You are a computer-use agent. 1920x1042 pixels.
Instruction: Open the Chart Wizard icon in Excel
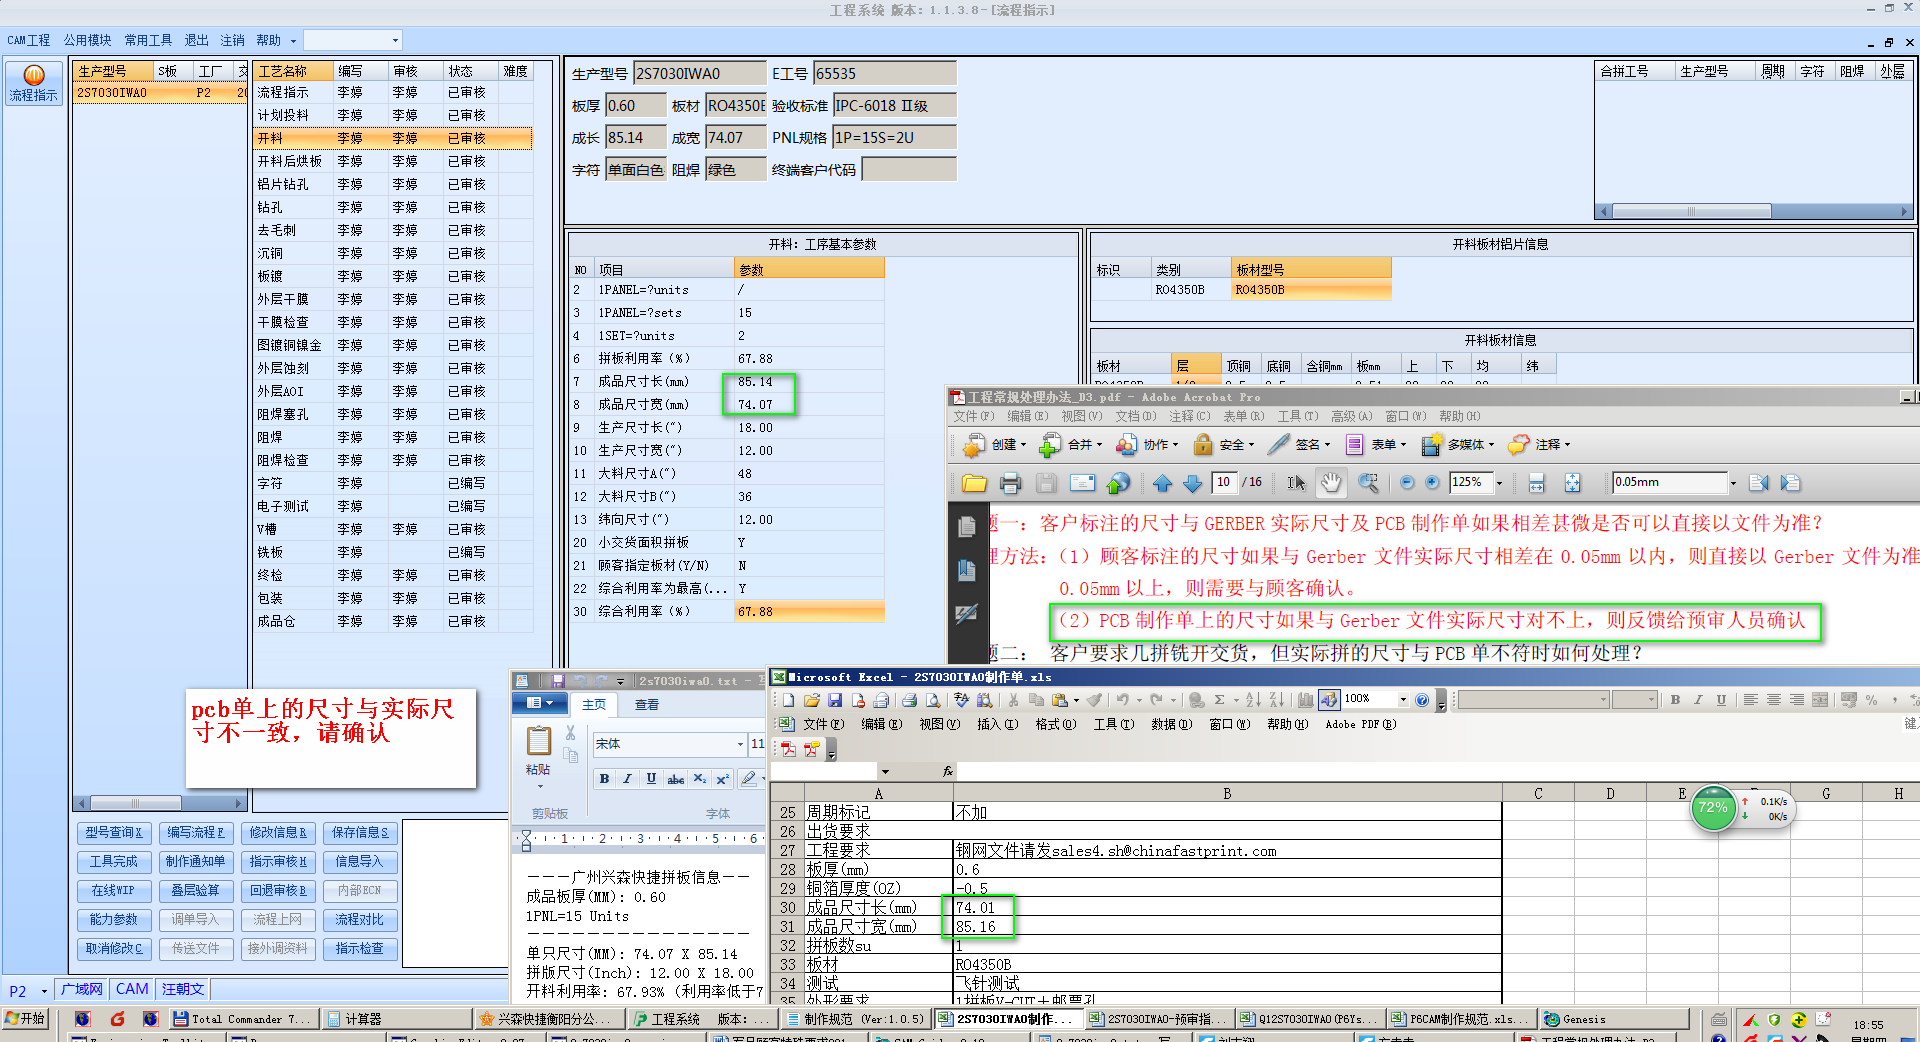1305,700
